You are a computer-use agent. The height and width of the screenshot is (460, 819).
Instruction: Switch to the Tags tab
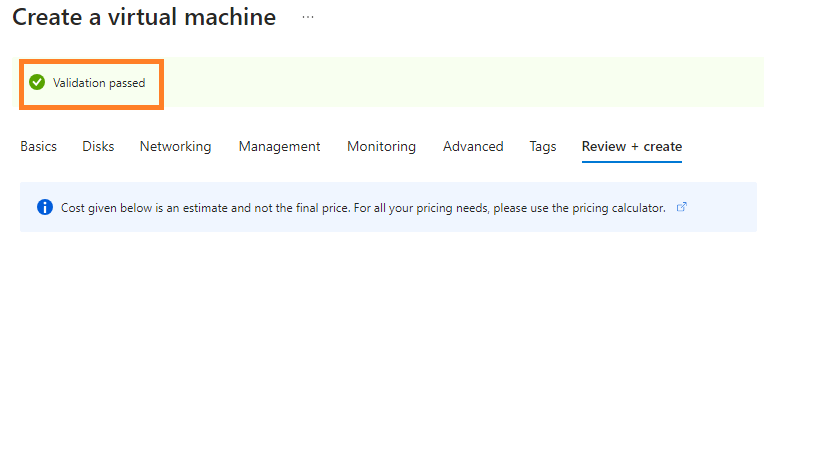tap(543, 147)
